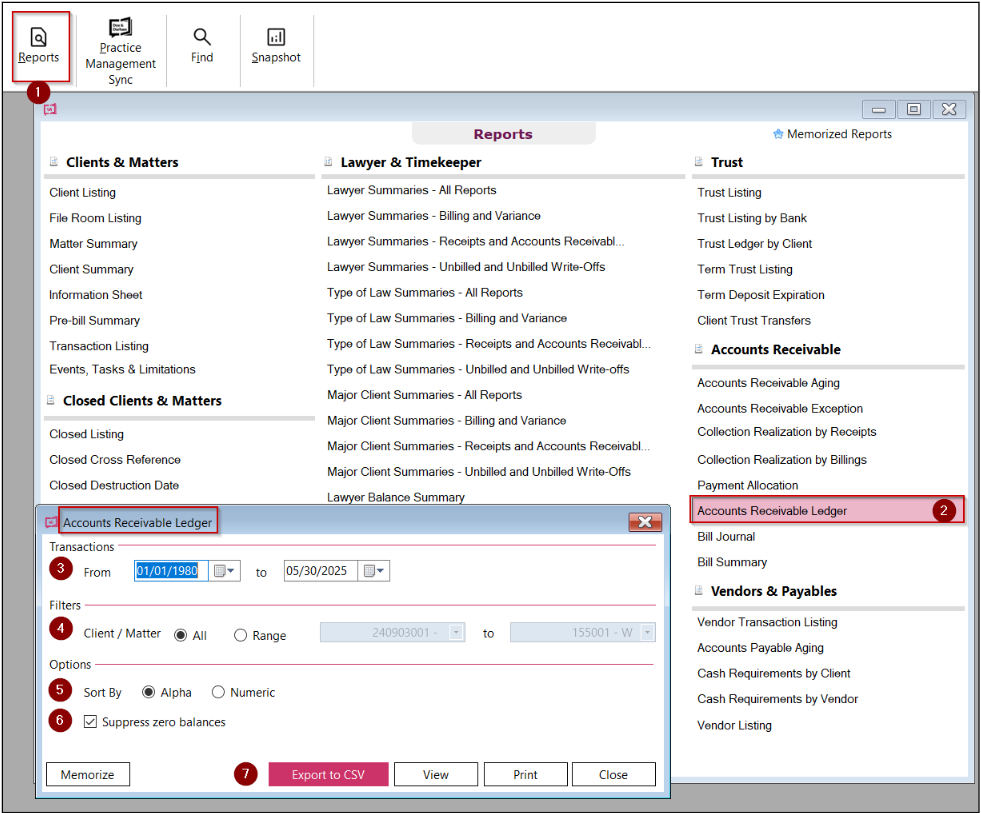Viewport: 981px width, 813px height.
Task: Open the To date calendar picker
Action: pos(374,571)
